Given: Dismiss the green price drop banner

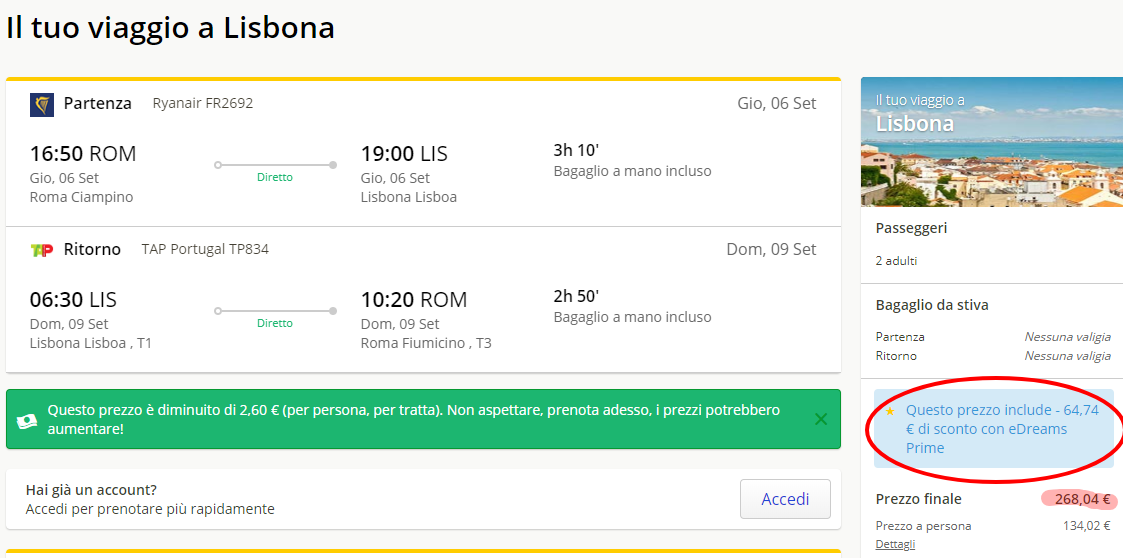Looking at the screenshot, I should pos(821,419).
